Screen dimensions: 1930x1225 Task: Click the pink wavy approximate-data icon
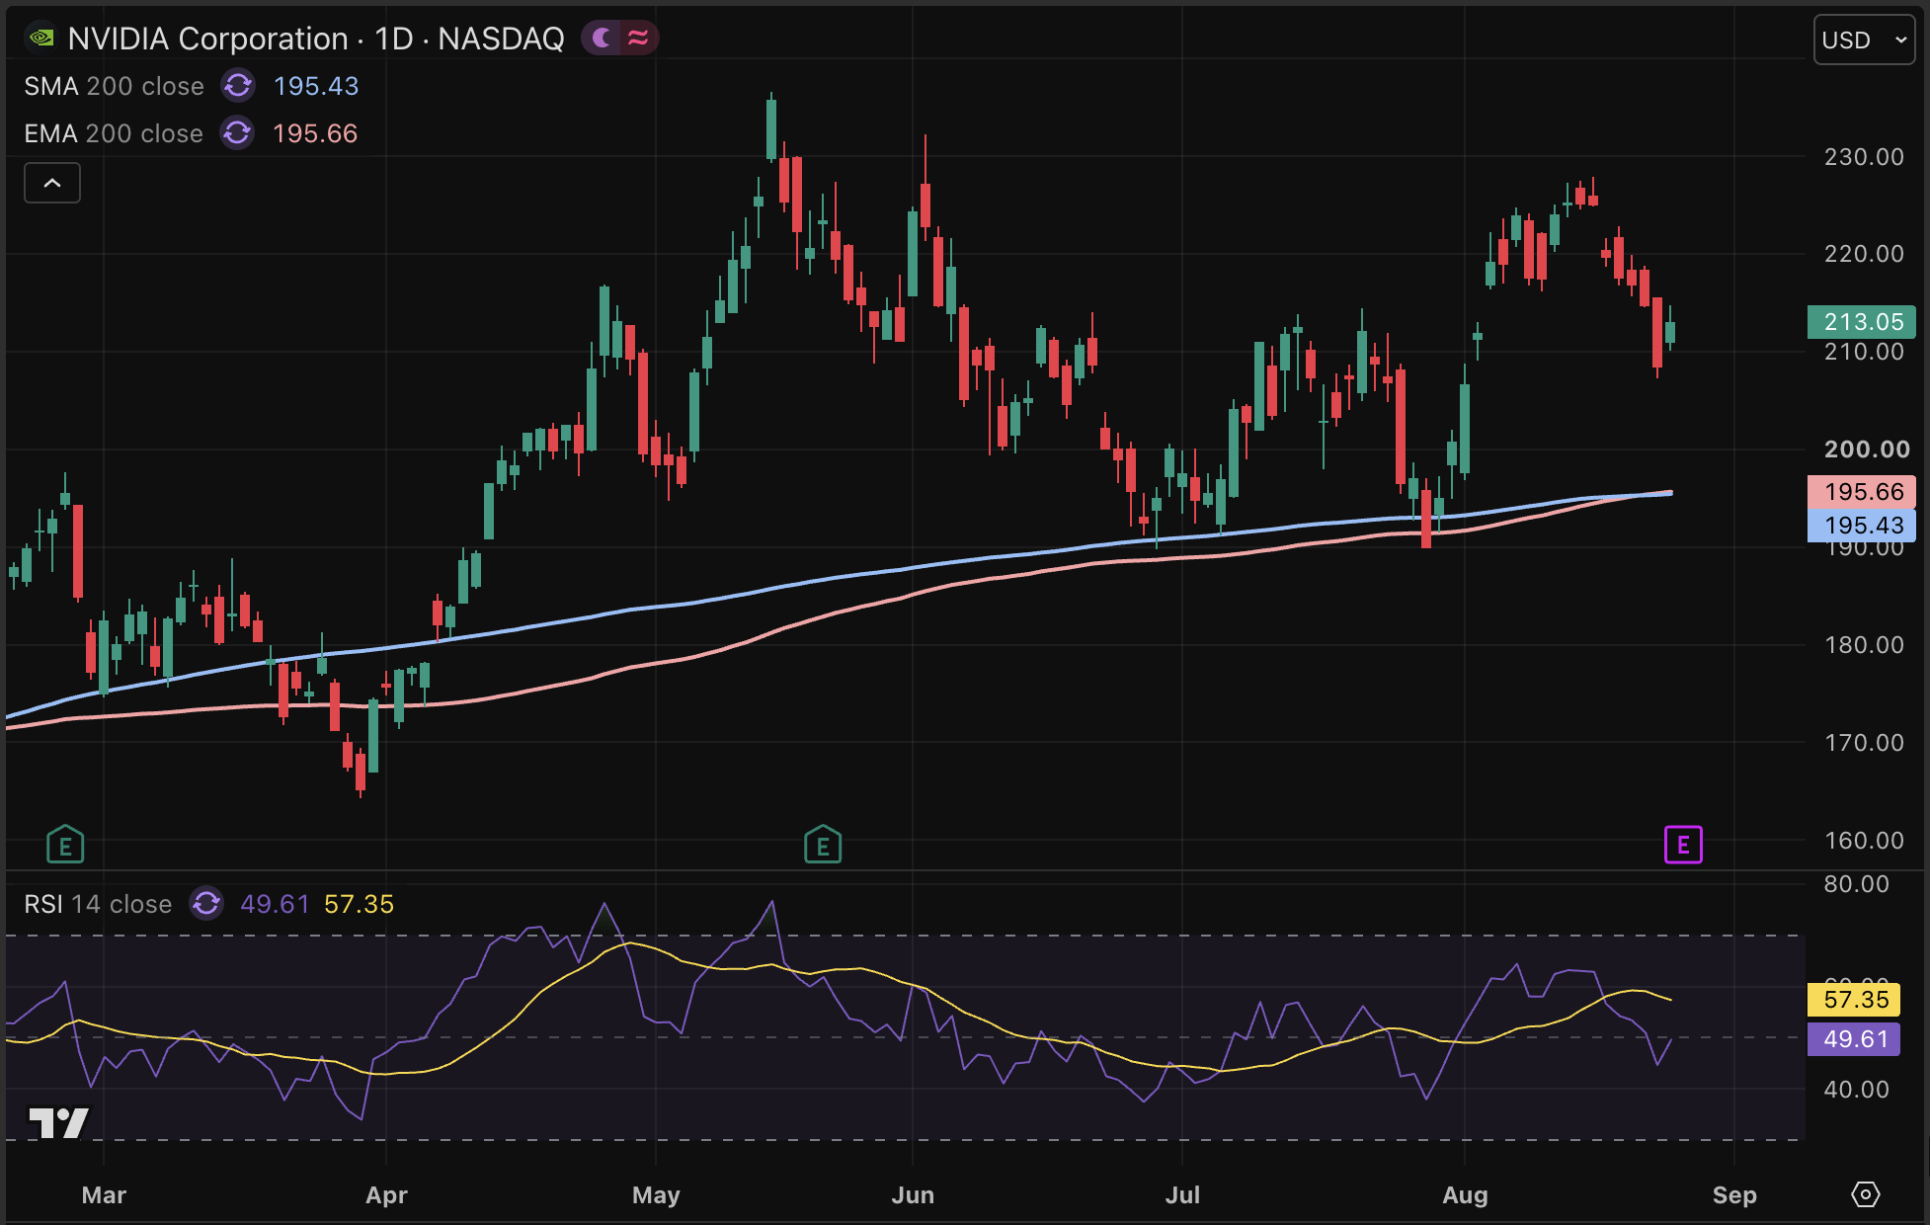click(638, 38)
